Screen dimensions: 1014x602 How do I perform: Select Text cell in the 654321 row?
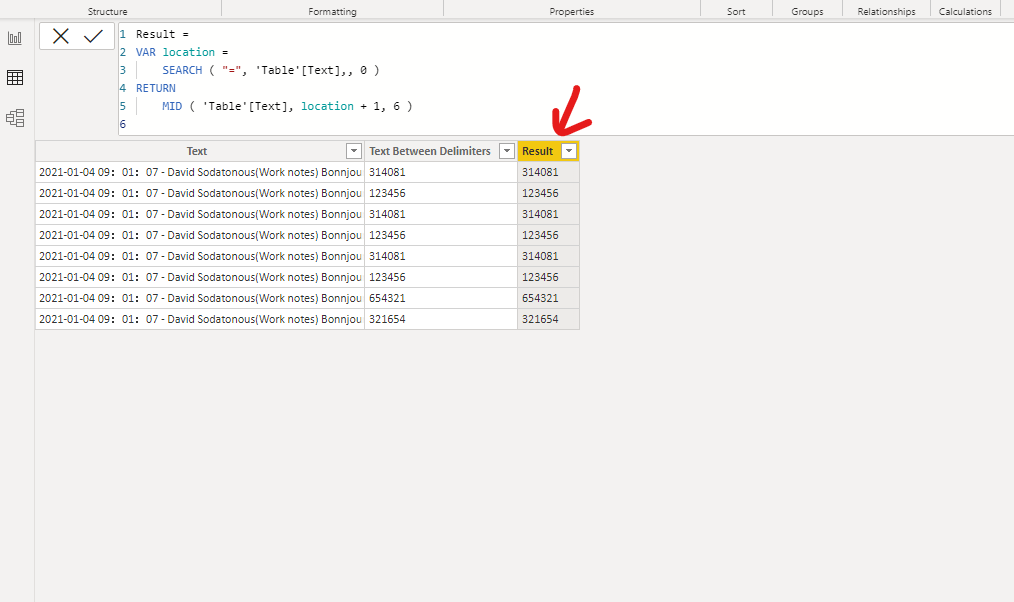200,298
